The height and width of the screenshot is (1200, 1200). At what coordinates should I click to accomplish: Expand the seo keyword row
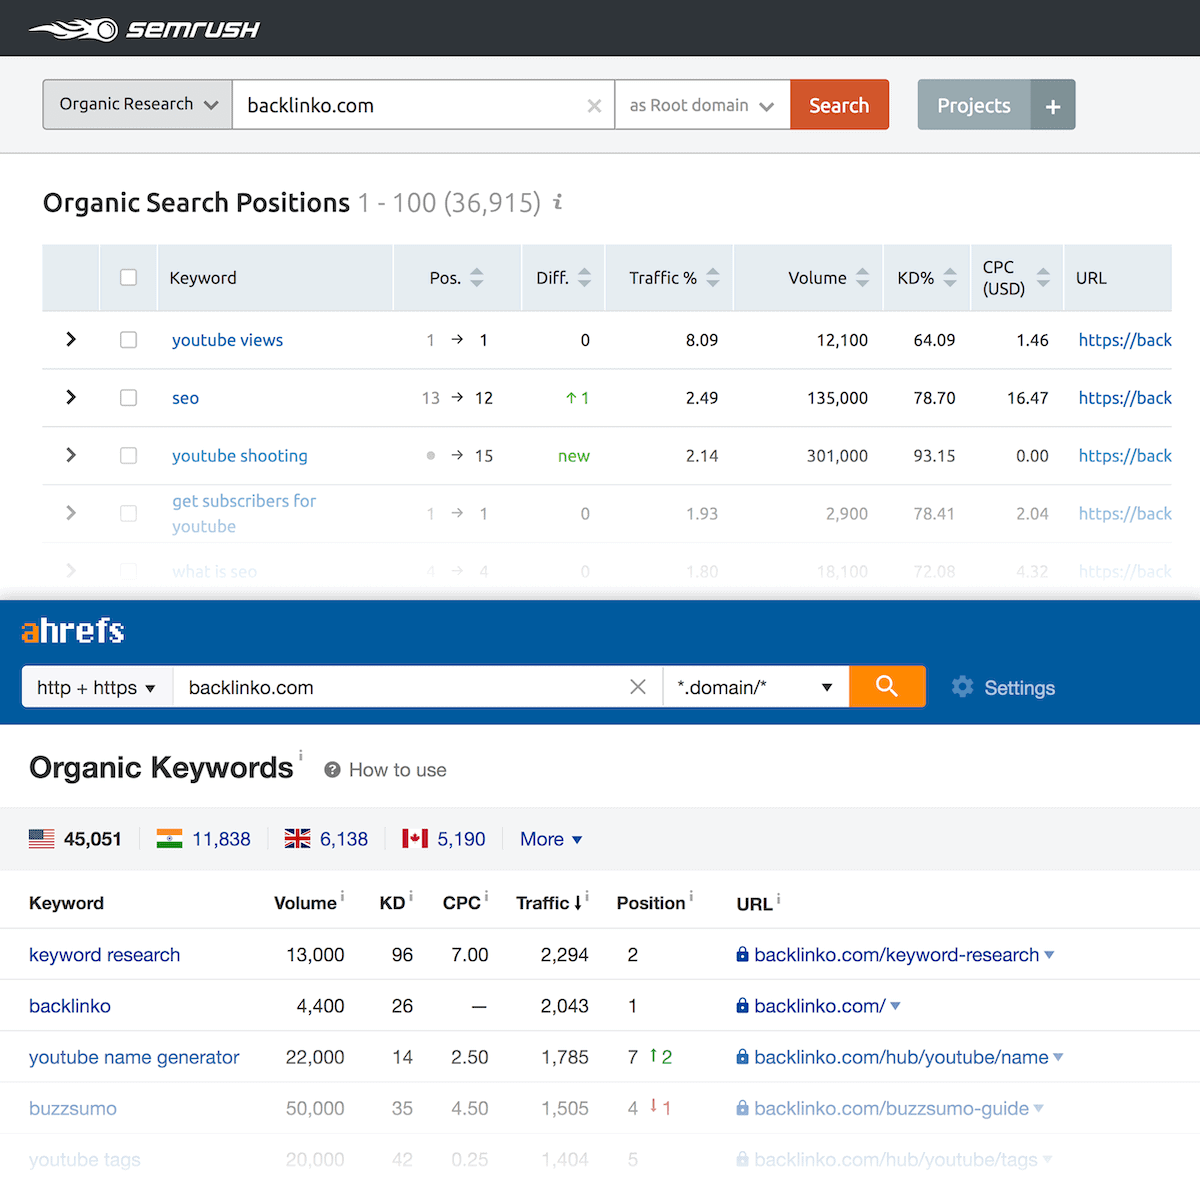coord(71,397)
